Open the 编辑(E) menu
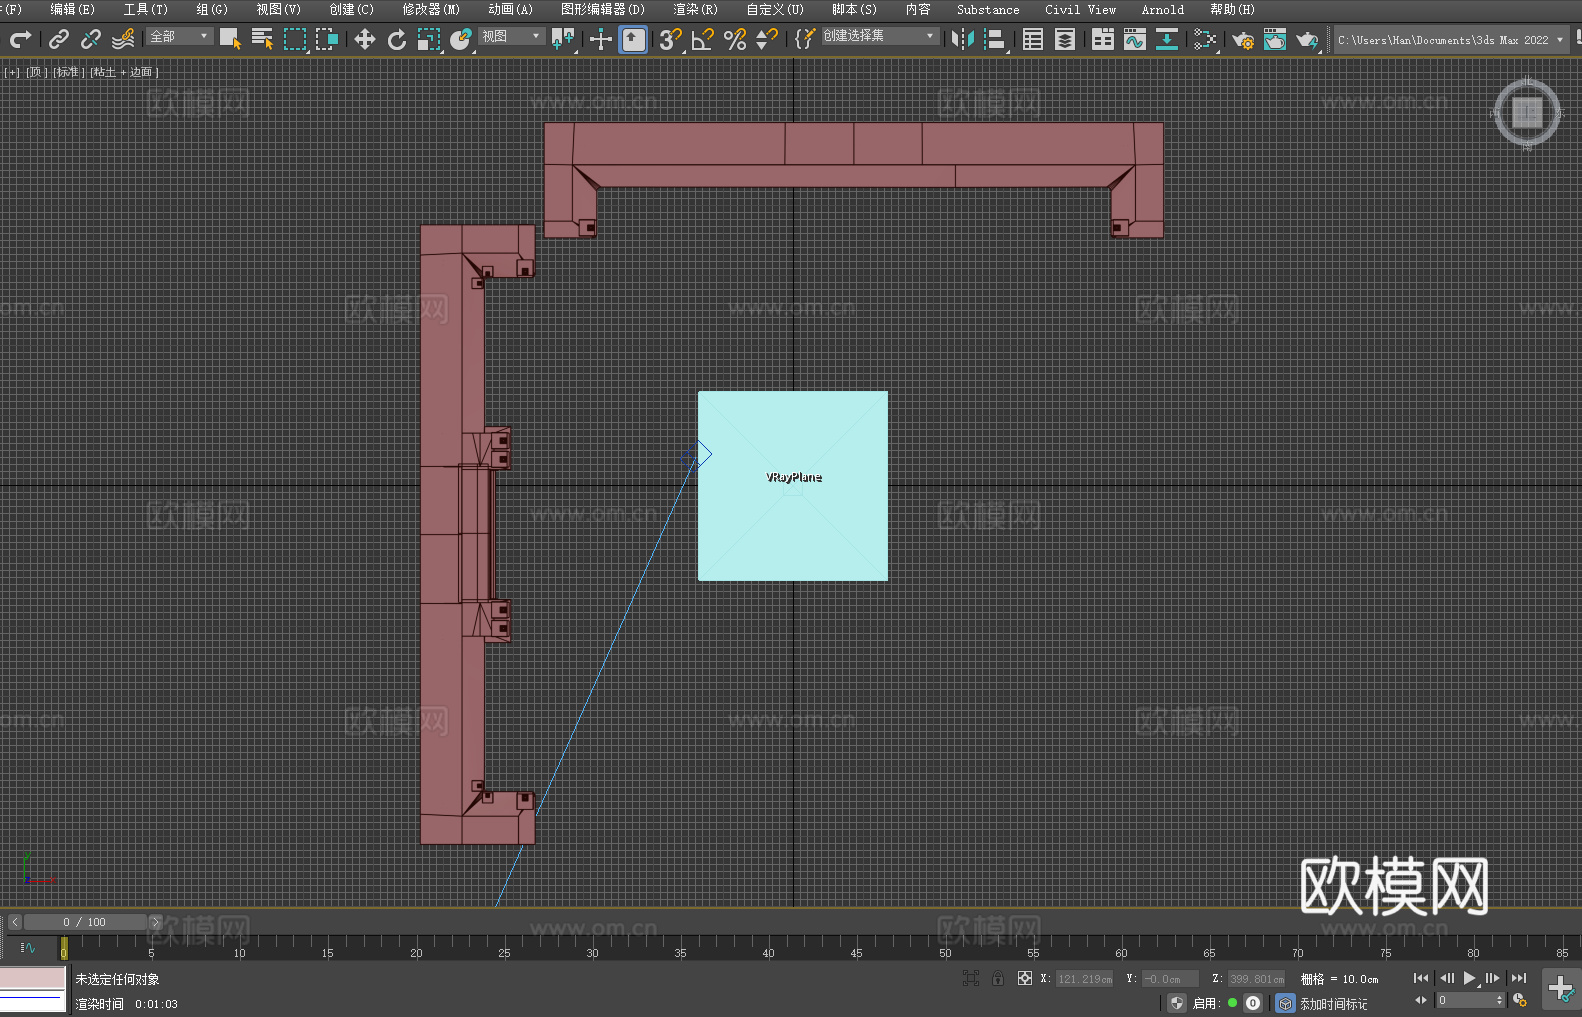This screenshot has width=1582, height=1017. pyautogui.click(x=72, y=9)
